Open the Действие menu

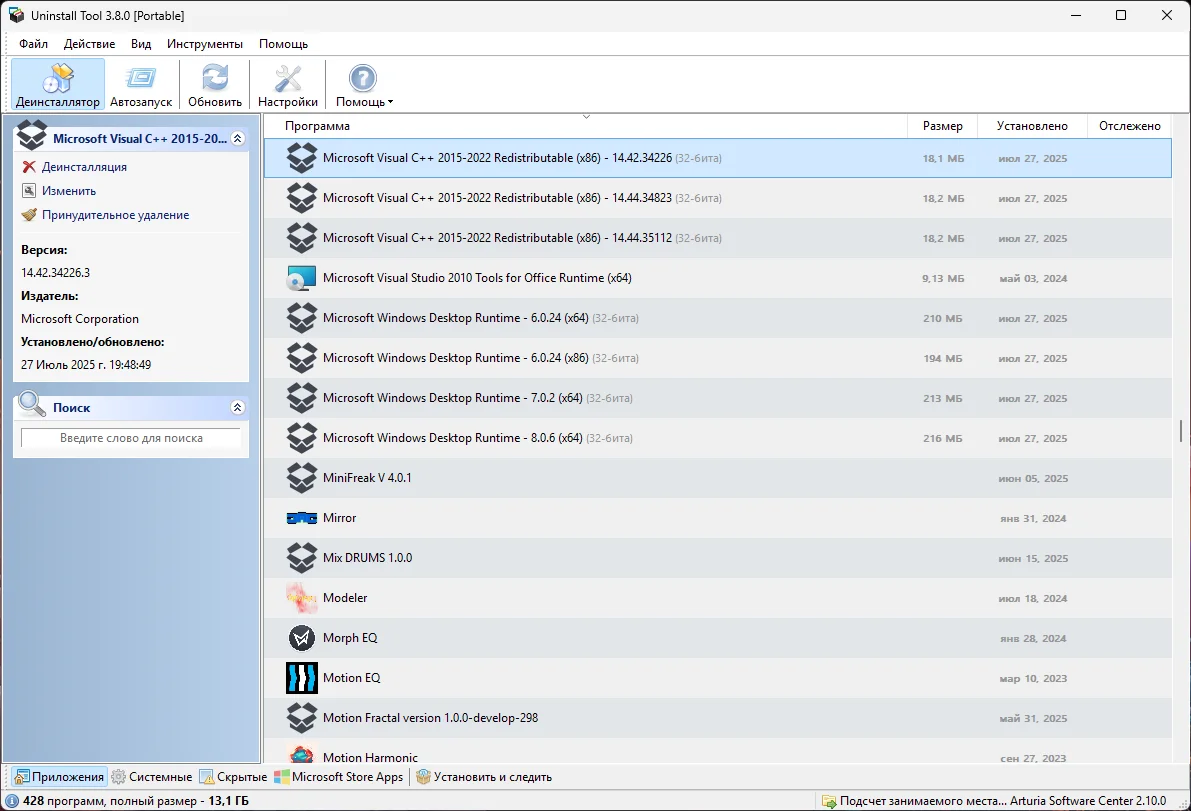(89, 44)
